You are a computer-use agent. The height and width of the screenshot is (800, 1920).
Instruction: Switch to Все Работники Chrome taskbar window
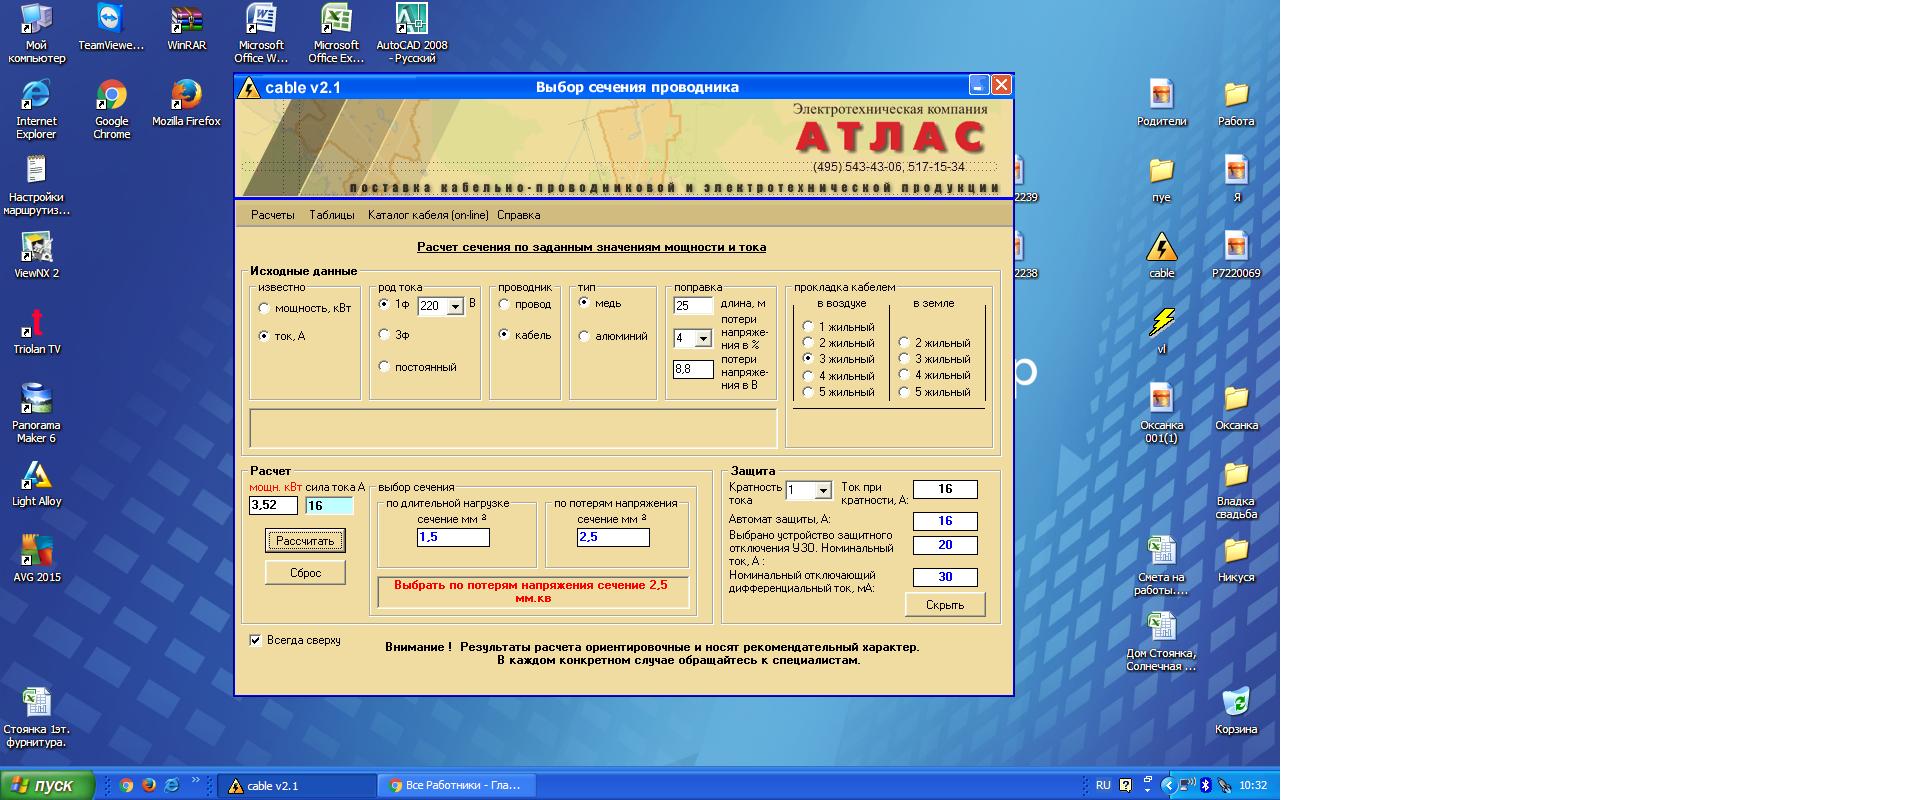pyautogui.click(x=457, y=786)
